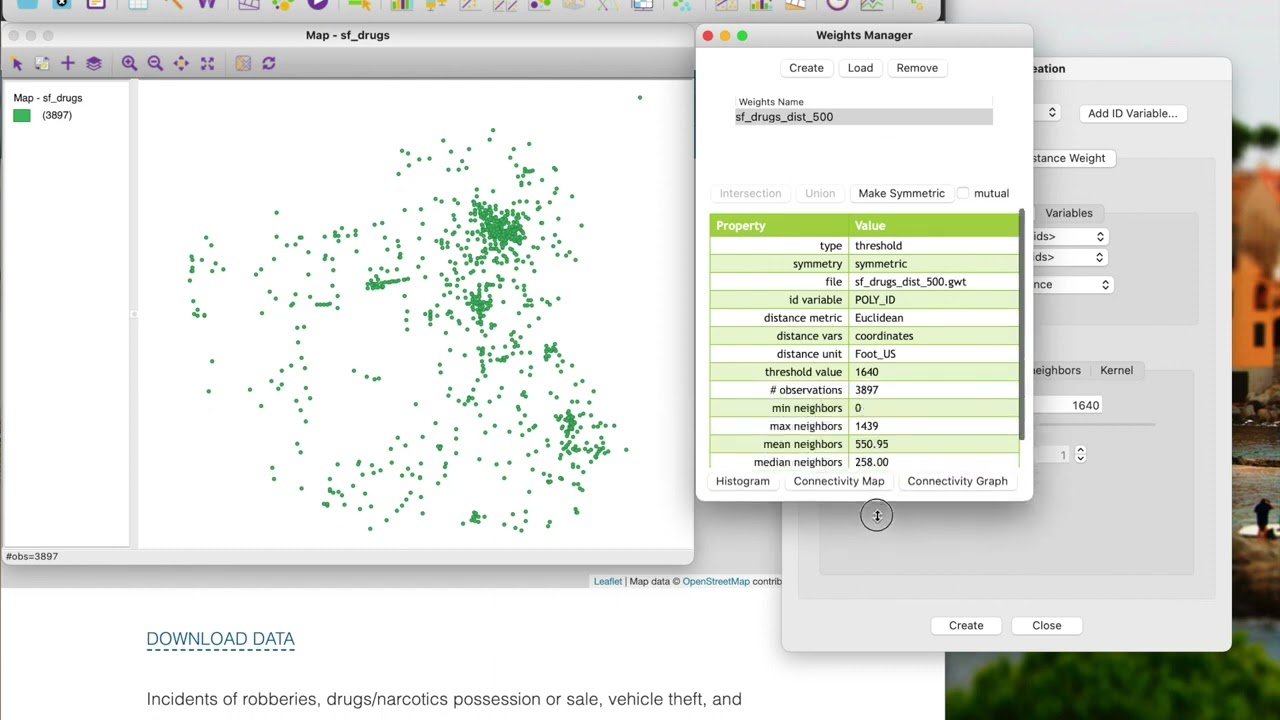The width and height of the screenshot is (1280, 720).
Task: Click the green legend swatch for sf_drugs
Action: [x=22, y=115]
